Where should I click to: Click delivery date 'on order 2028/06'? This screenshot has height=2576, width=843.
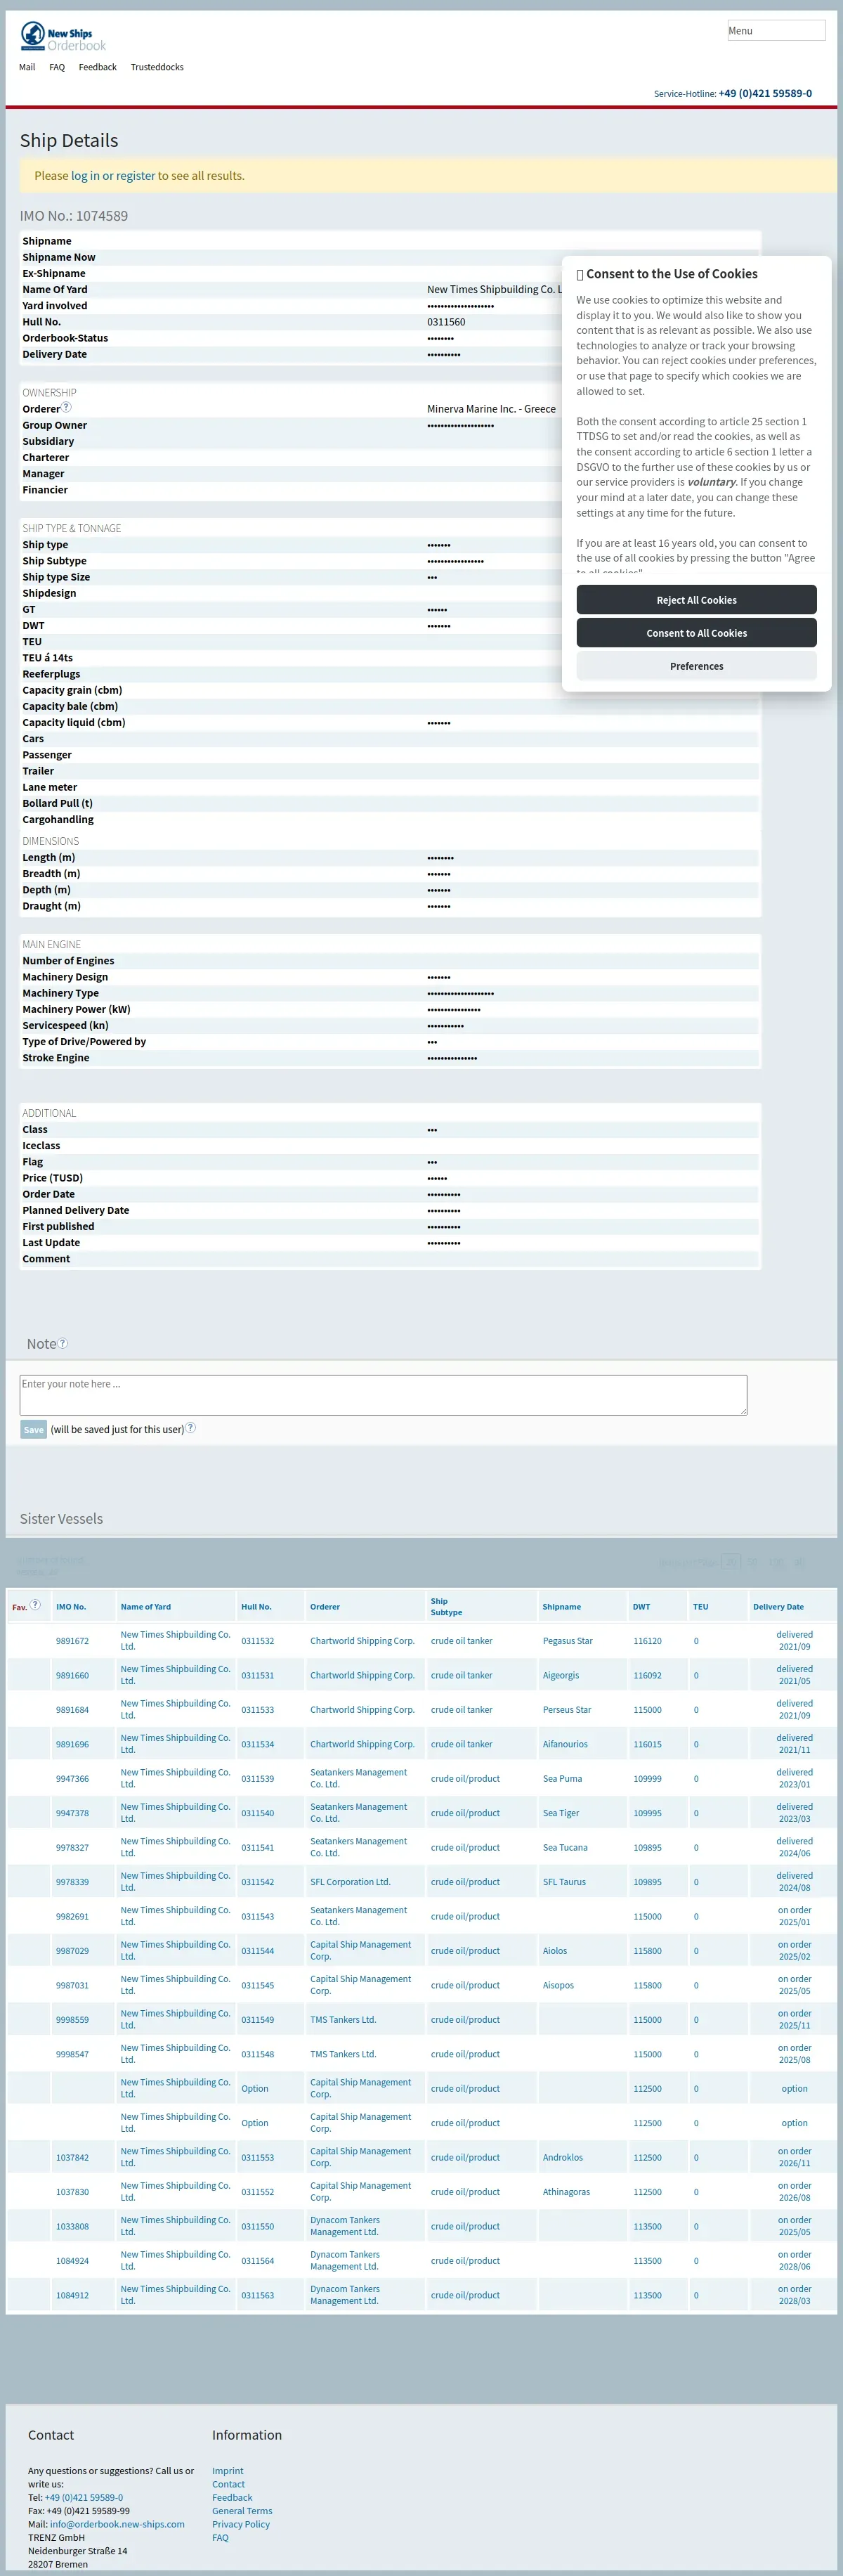click(x=795, y=2261)
